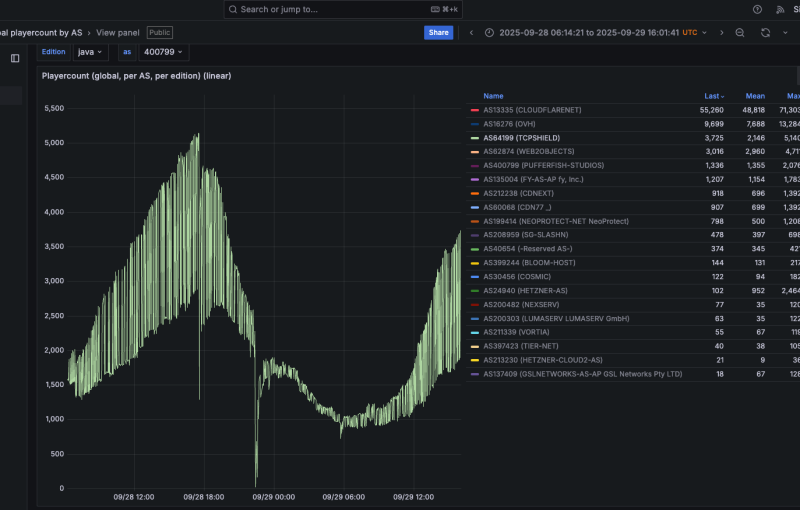Click the help question mark icon
800x510 pixels.
[x=757, y=9]
